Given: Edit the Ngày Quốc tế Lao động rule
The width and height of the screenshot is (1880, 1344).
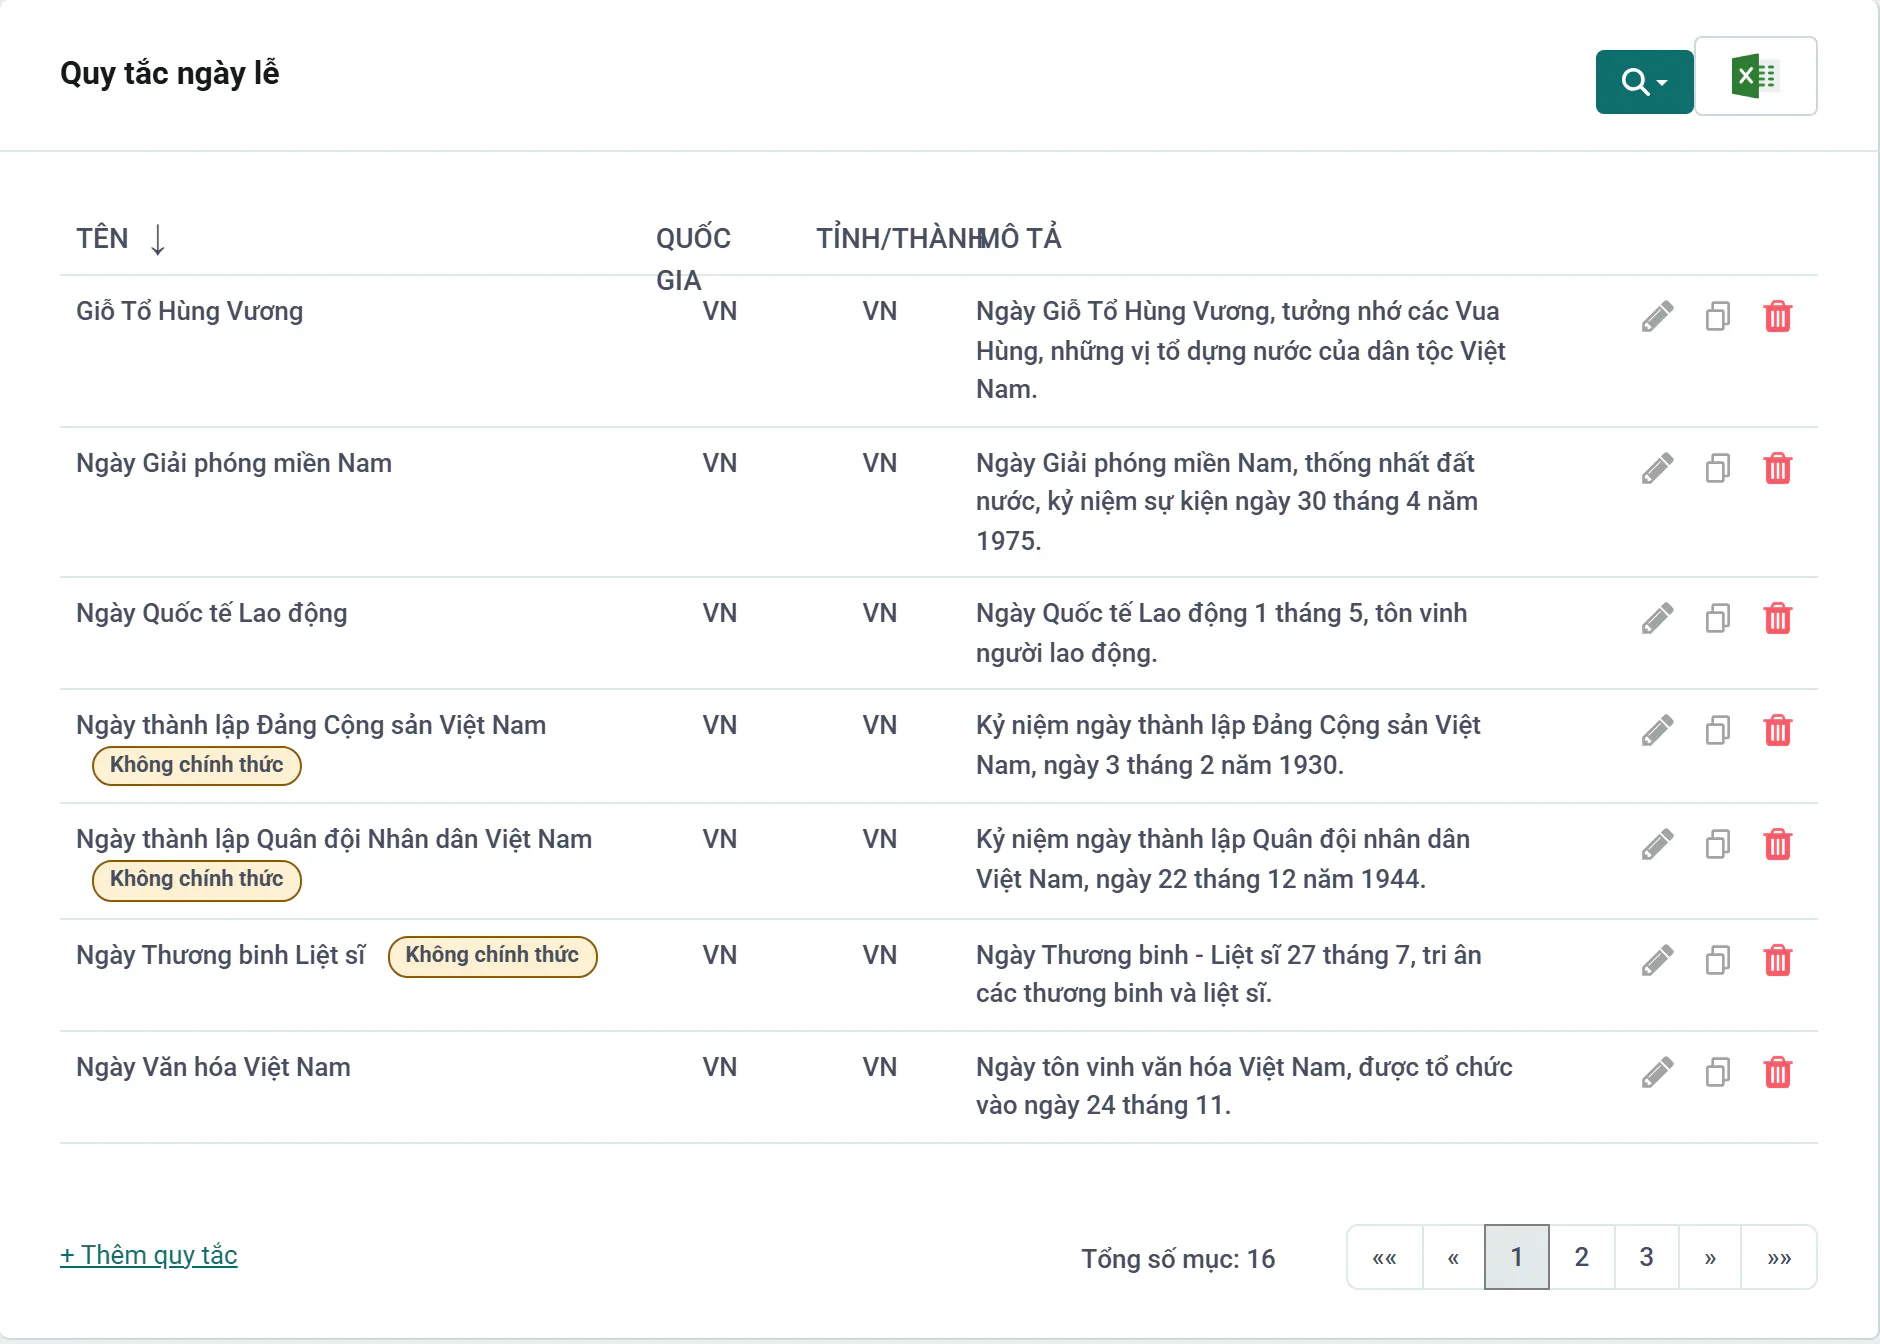Looking at the screenshot, I should [x=1657, y=619].
